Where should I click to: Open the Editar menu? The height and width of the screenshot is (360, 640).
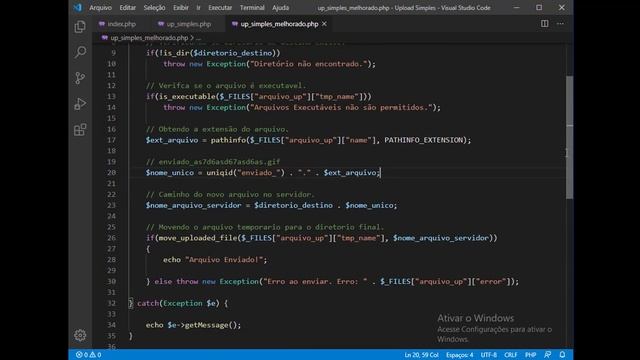point(128,8)
